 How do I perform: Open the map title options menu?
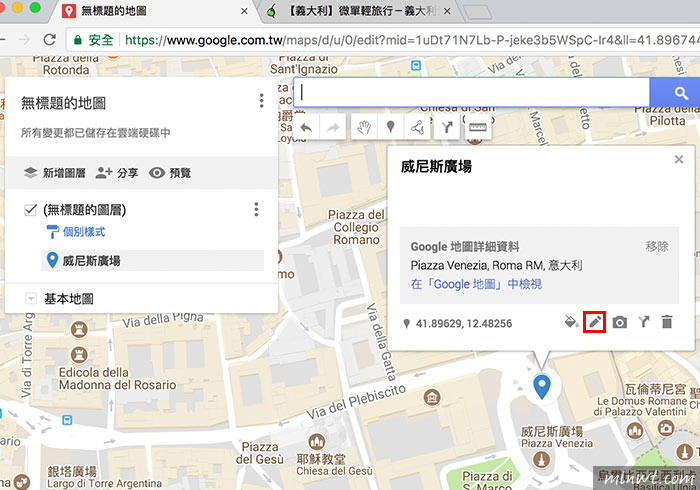(262, 101)
